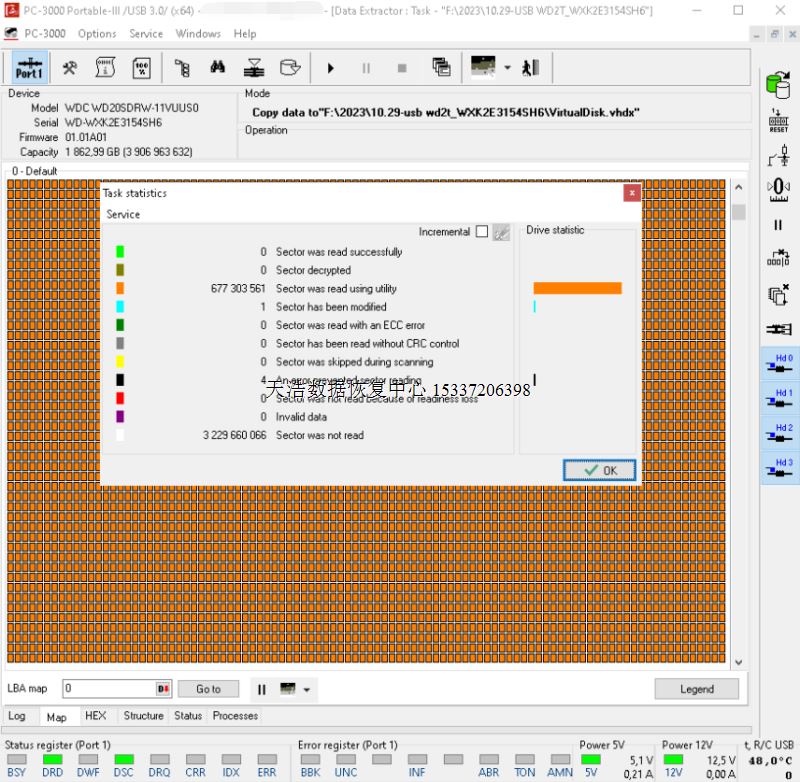Switch to the HEX tab

[x=95, y=716]
